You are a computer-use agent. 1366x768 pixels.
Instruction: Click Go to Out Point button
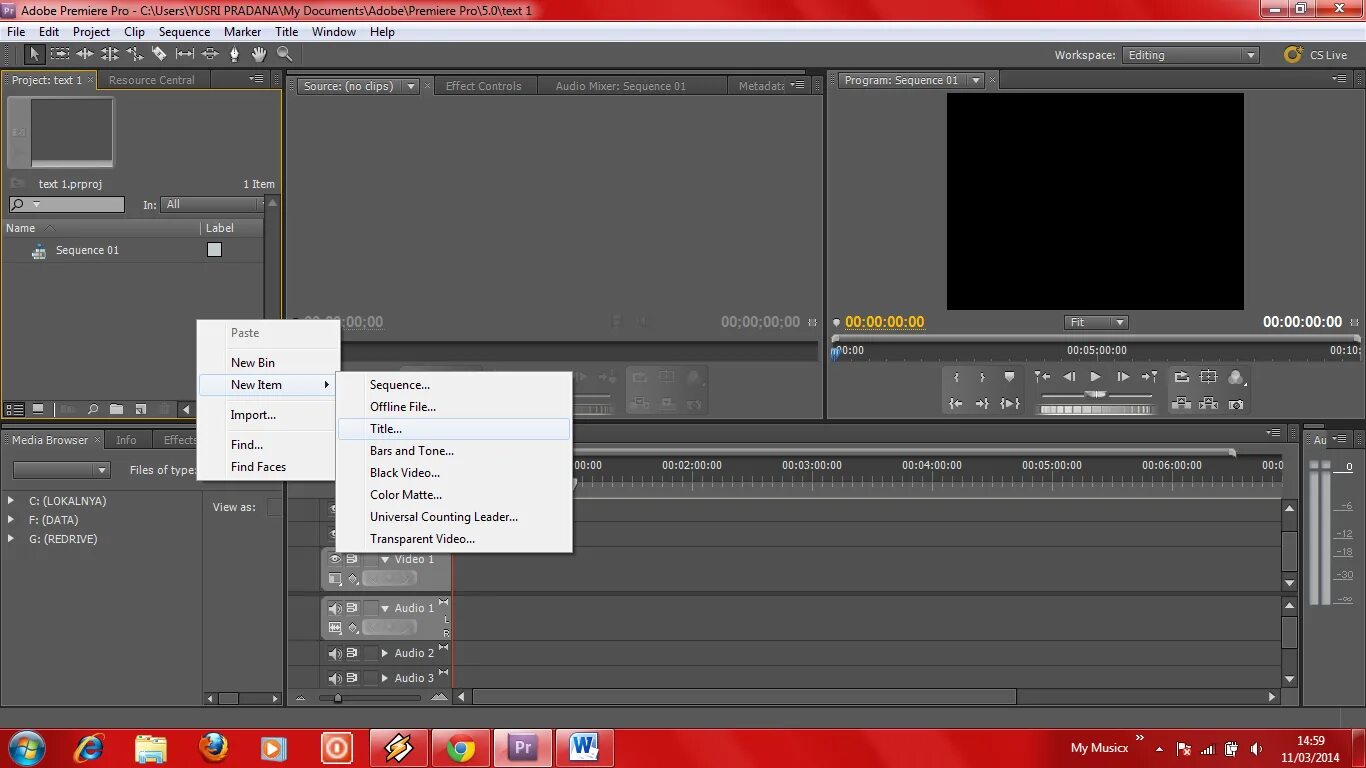tap(982, 404)
